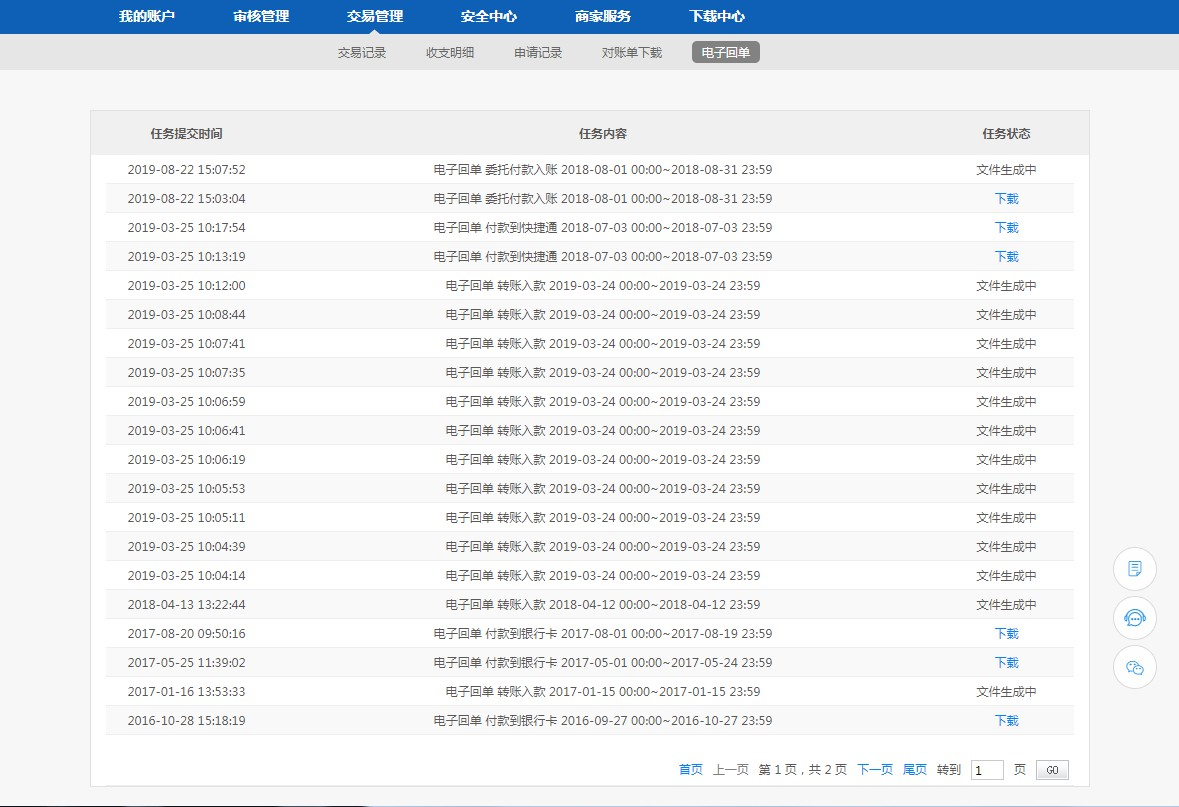Open the 审核管理 menu
This screenshot has height=807, width=1179.
pos(261,16)
